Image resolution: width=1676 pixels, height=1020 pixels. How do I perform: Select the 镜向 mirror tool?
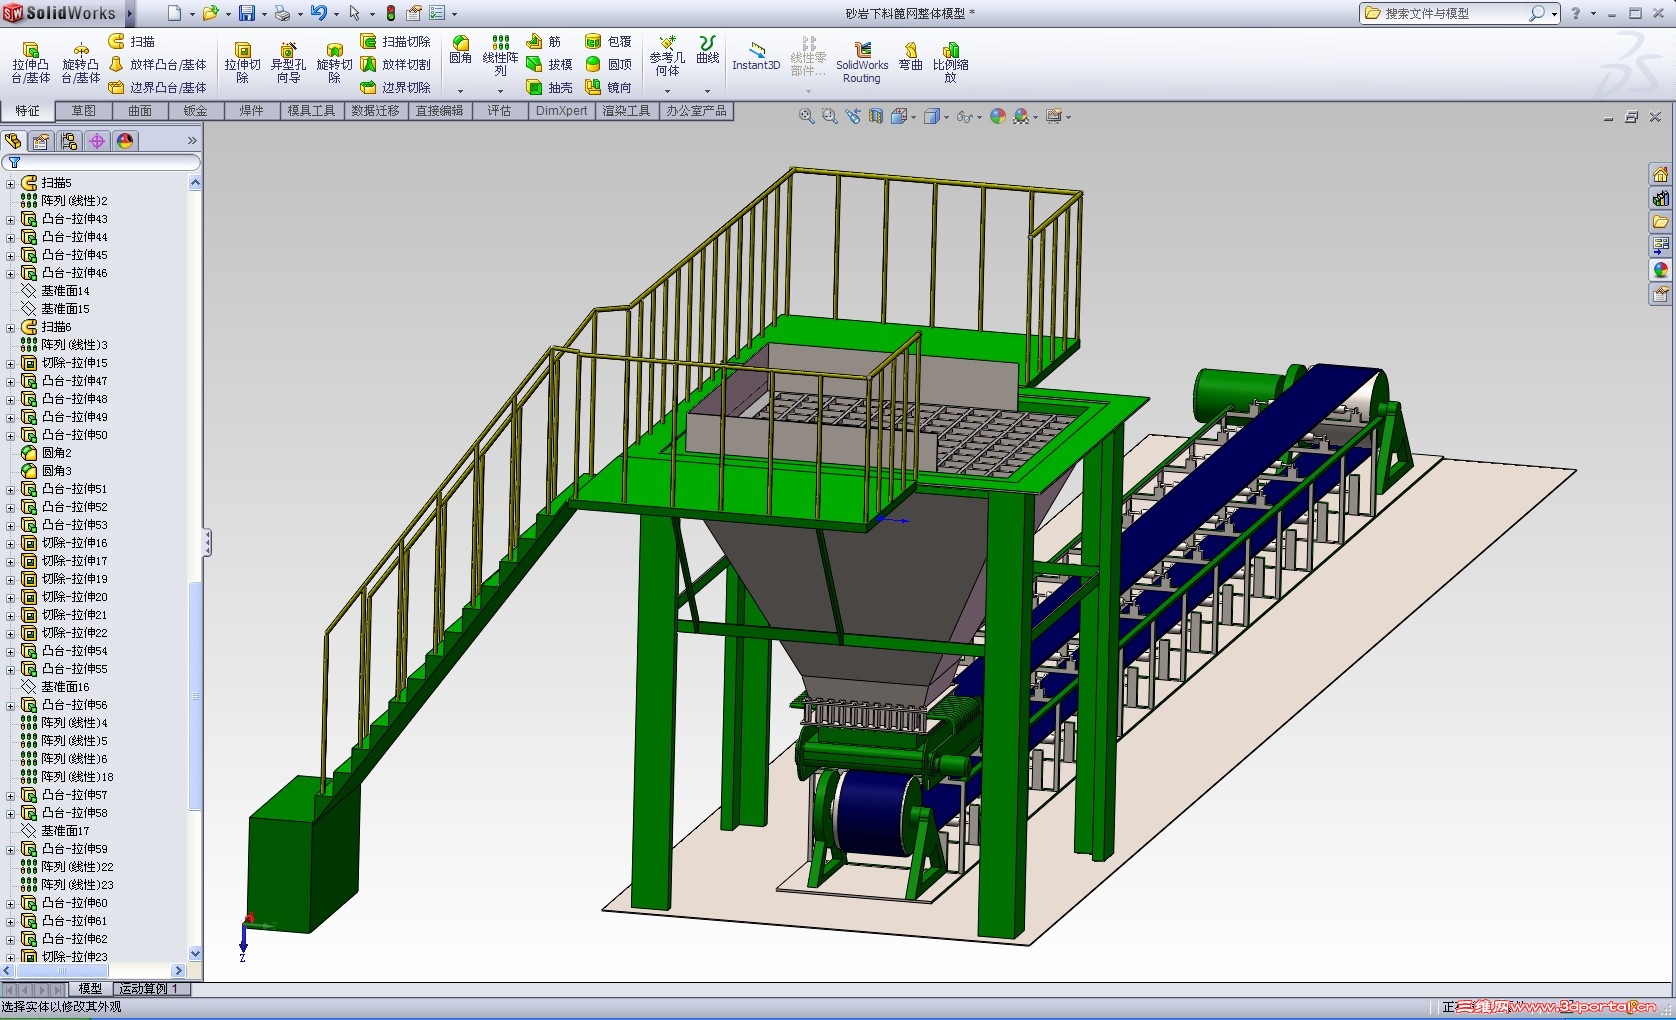click(608, 88)
